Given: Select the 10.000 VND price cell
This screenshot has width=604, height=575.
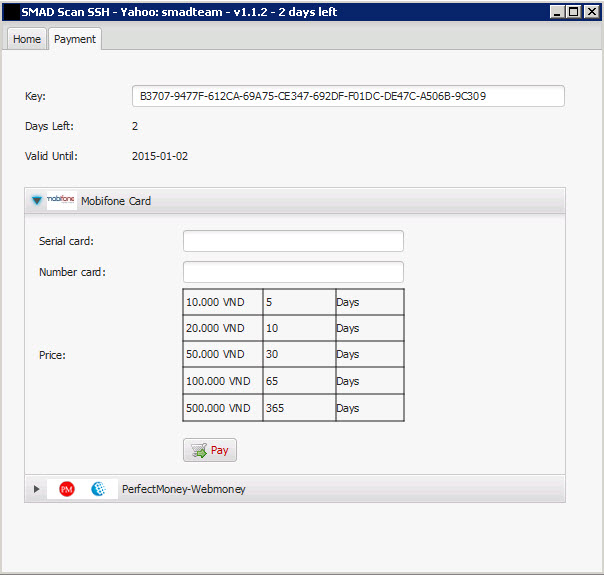Looking at the screenshot, I should click(223, 302).
